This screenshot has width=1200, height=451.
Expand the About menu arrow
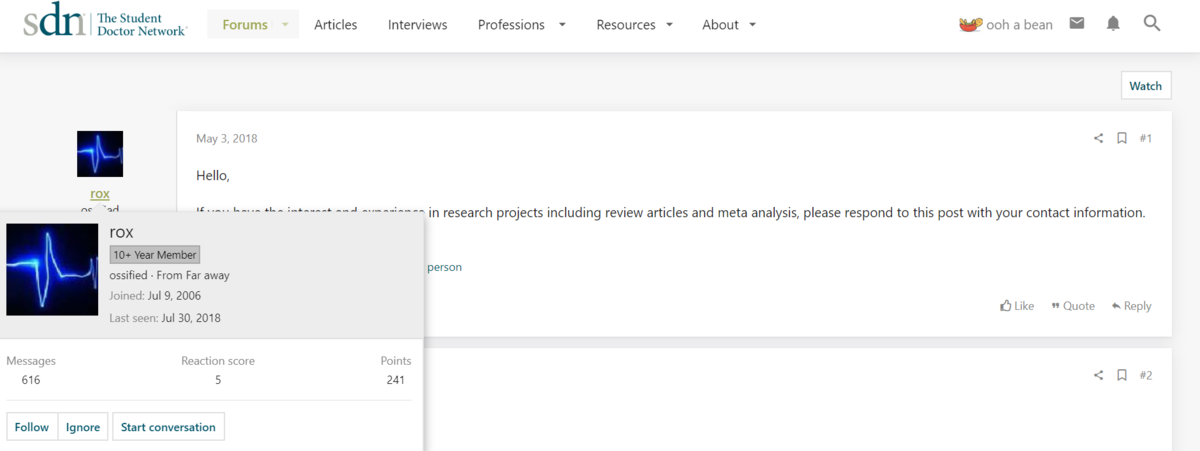pyautogui.click(x=752, y=24)
